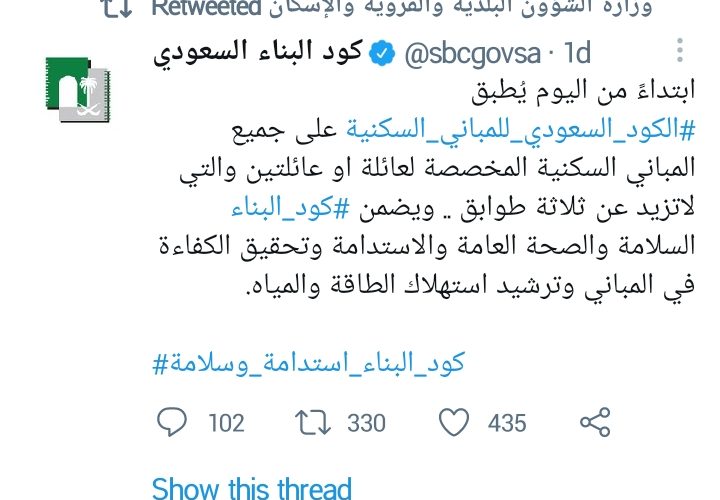Tap the share icon under tweet

click(595, 422)
